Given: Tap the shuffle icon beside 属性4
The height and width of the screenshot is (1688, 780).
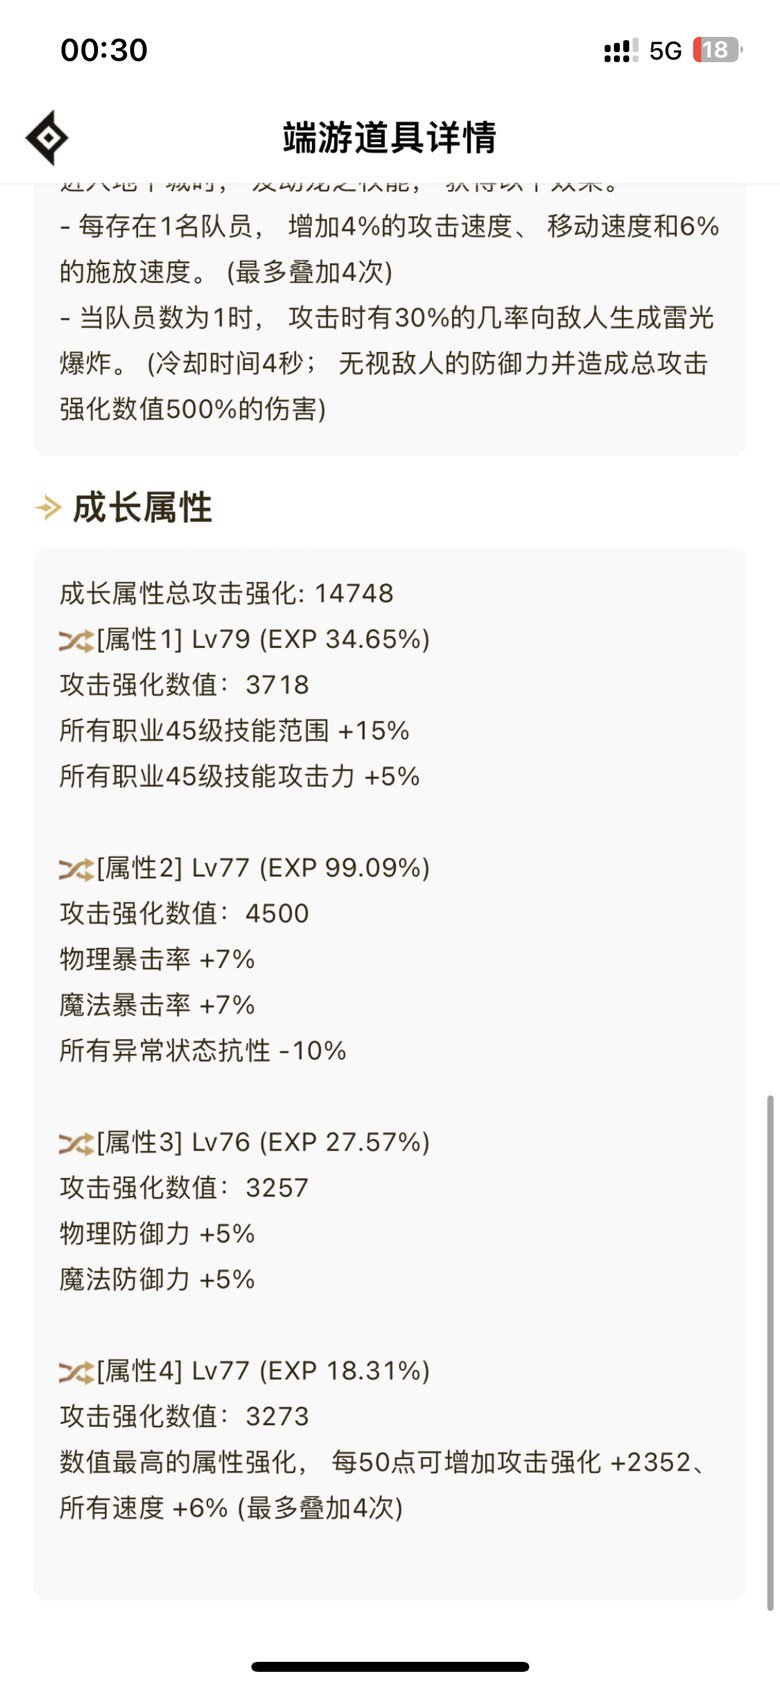Looking at the screenshot, I should (76, 1372).
